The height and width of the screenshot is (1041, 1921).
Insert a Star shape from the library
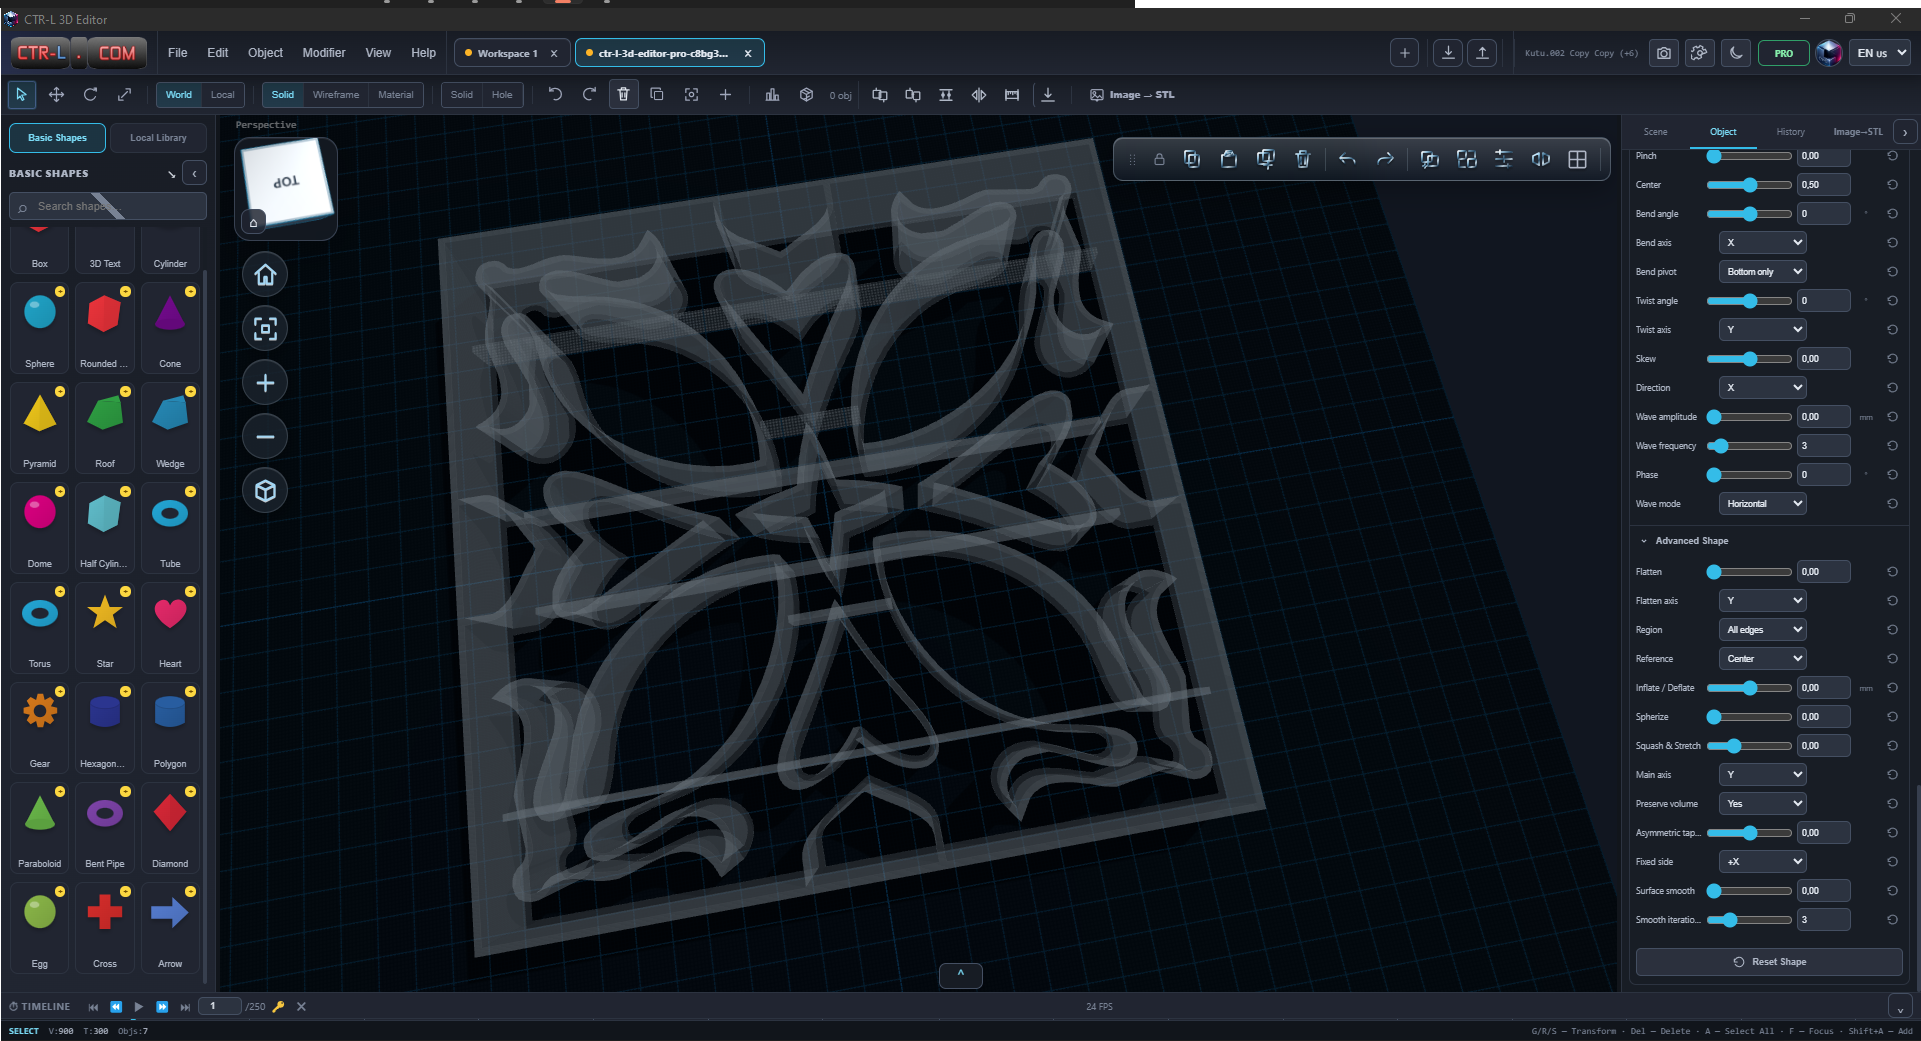[x=105, y=628]
